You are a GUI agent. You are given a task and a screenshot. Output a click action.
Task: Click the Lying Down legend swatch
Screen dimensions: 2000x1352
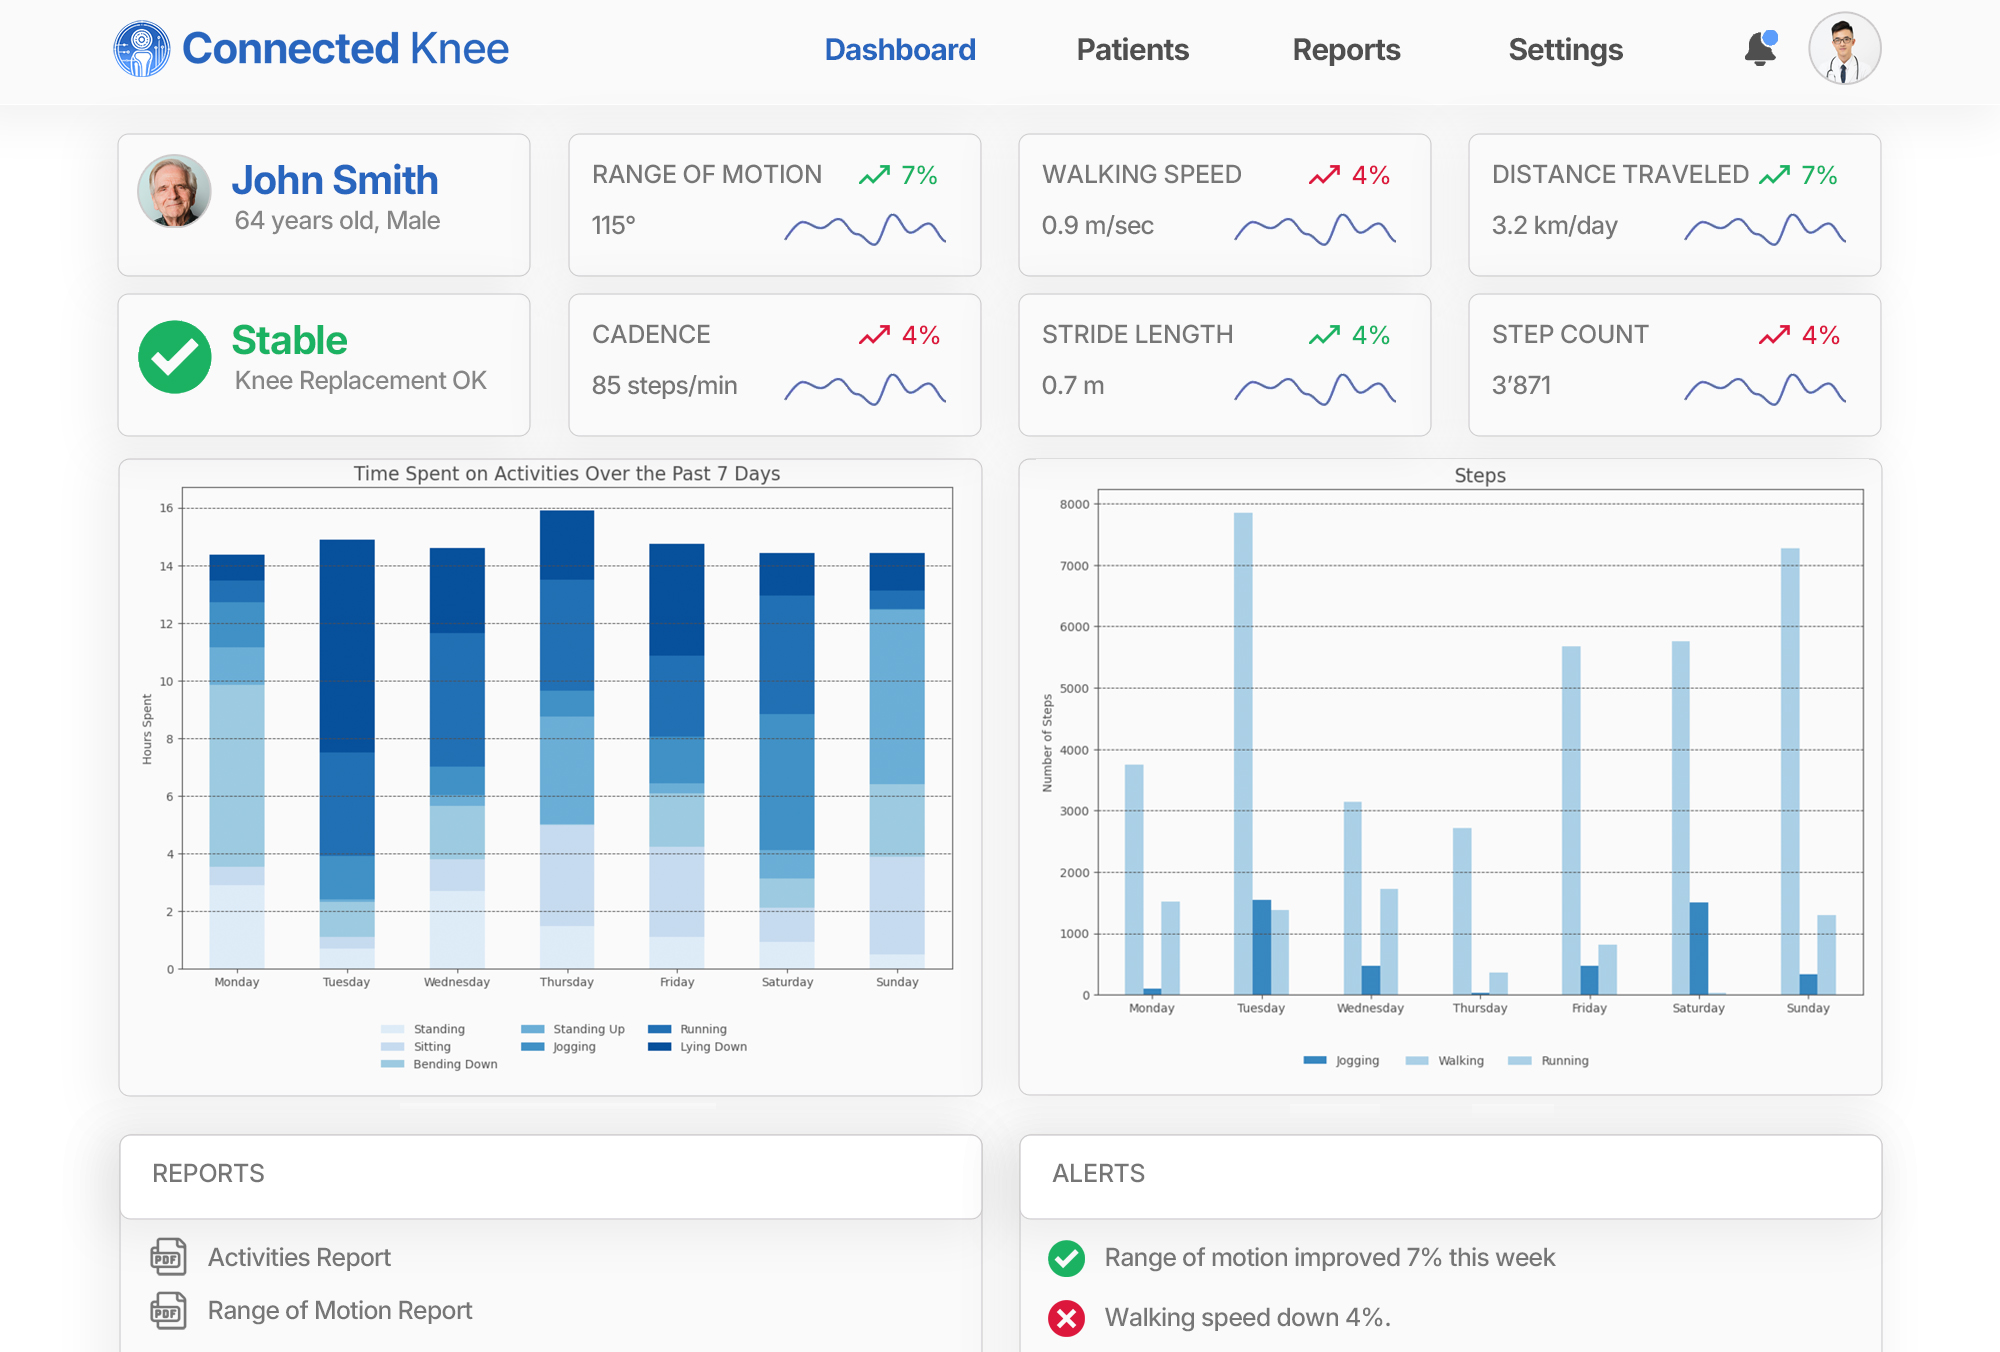click(x=659, y=1047)
